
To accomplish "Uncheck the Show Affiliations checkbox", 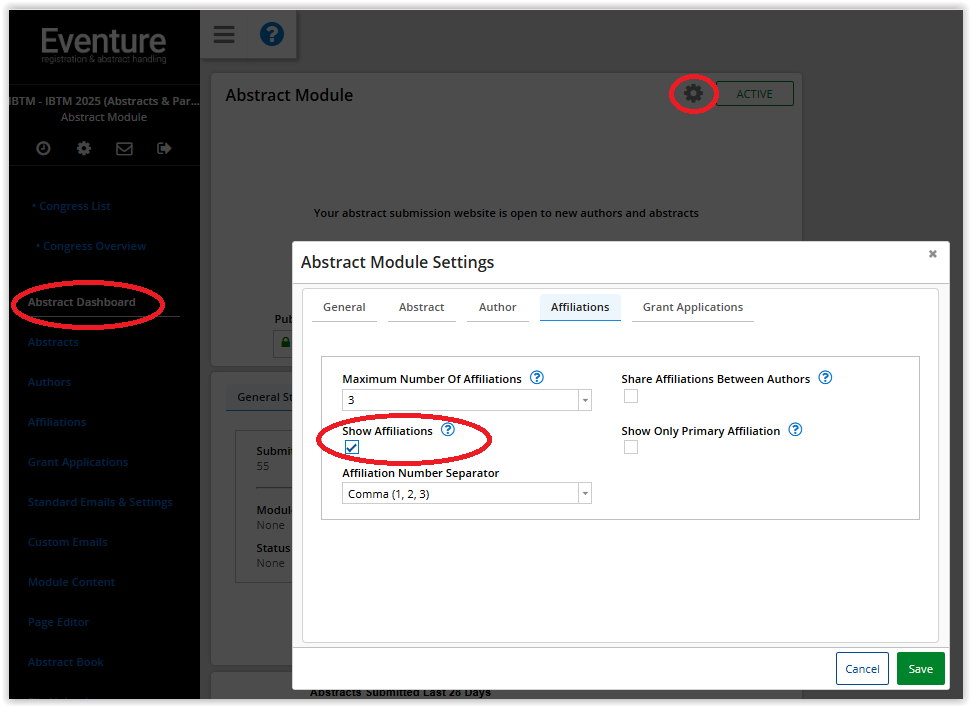I will [x=352, y=447].
